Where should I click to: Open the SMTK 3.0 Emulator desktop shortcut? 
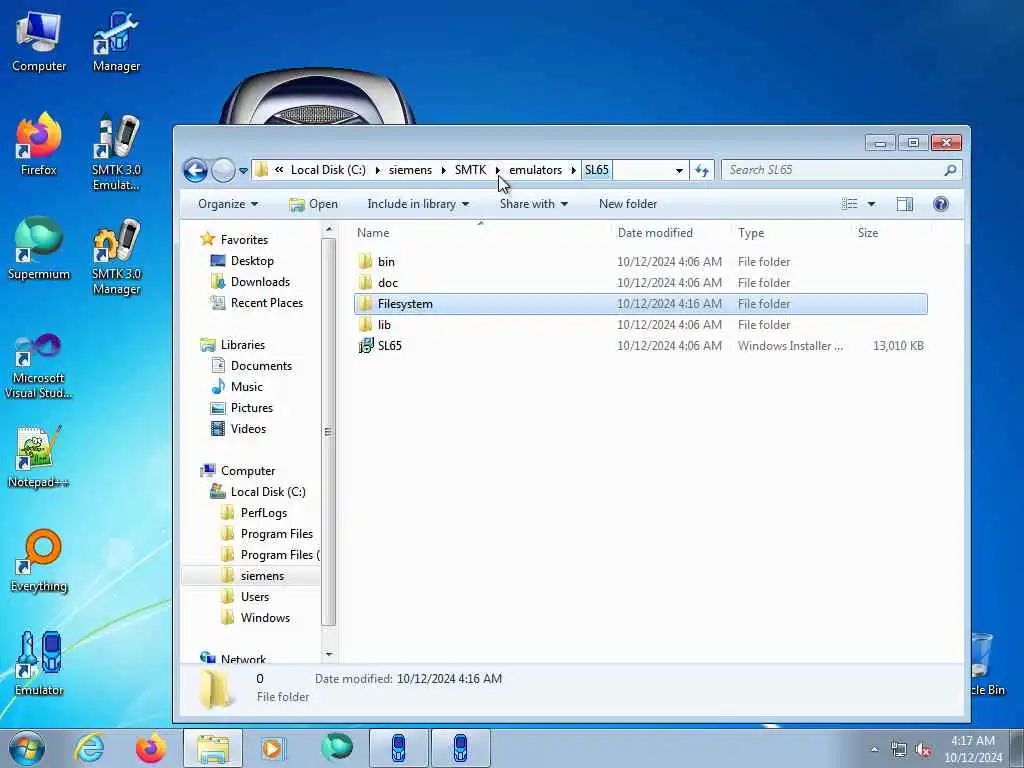point(116,153)
